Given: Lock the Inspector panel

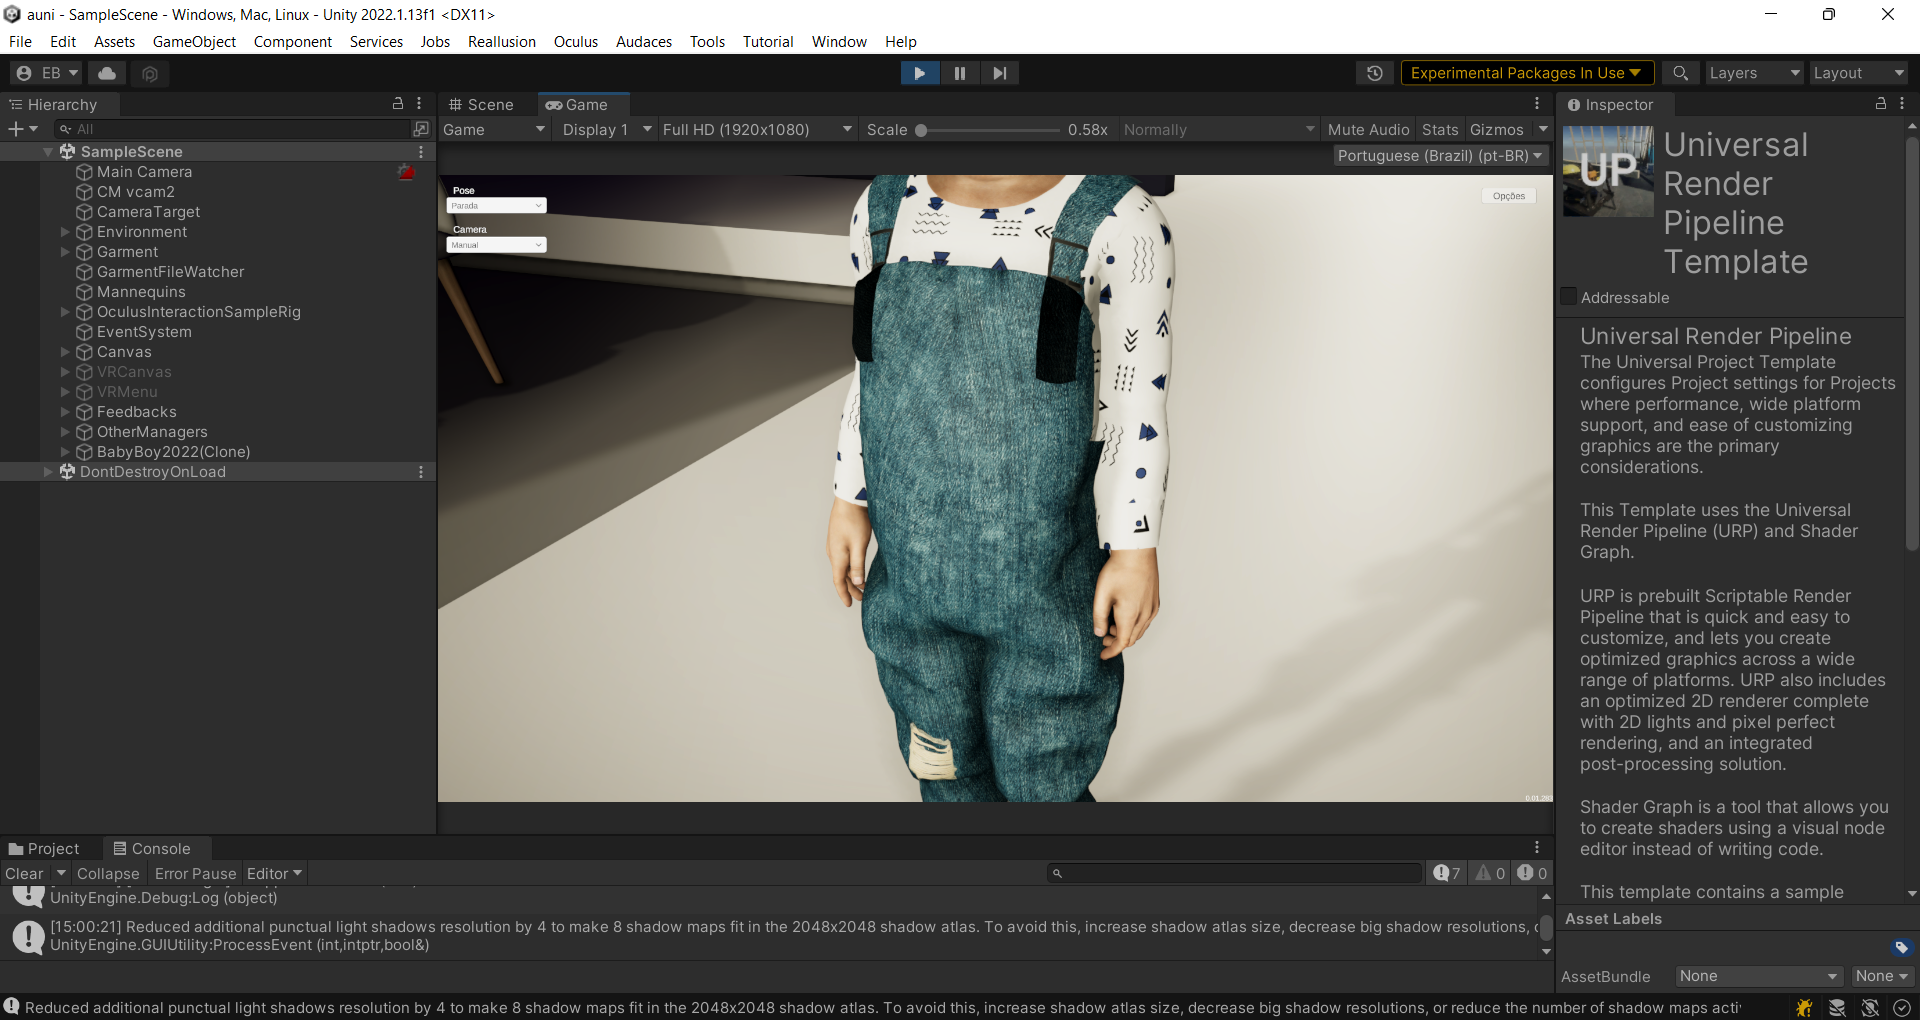Looking at the screenshot, I should [x=1880, y=104].
